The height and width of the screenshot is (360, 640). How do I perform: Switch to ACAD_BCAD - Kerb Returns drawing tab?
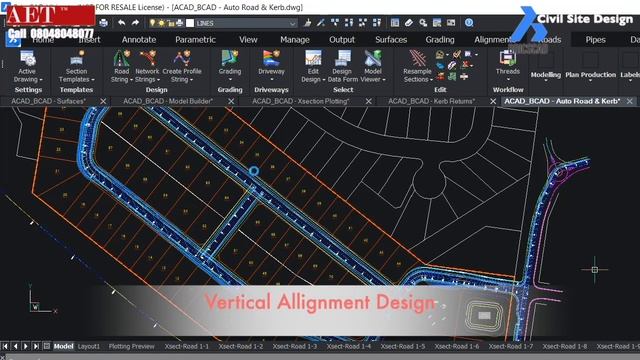(431, 101)
